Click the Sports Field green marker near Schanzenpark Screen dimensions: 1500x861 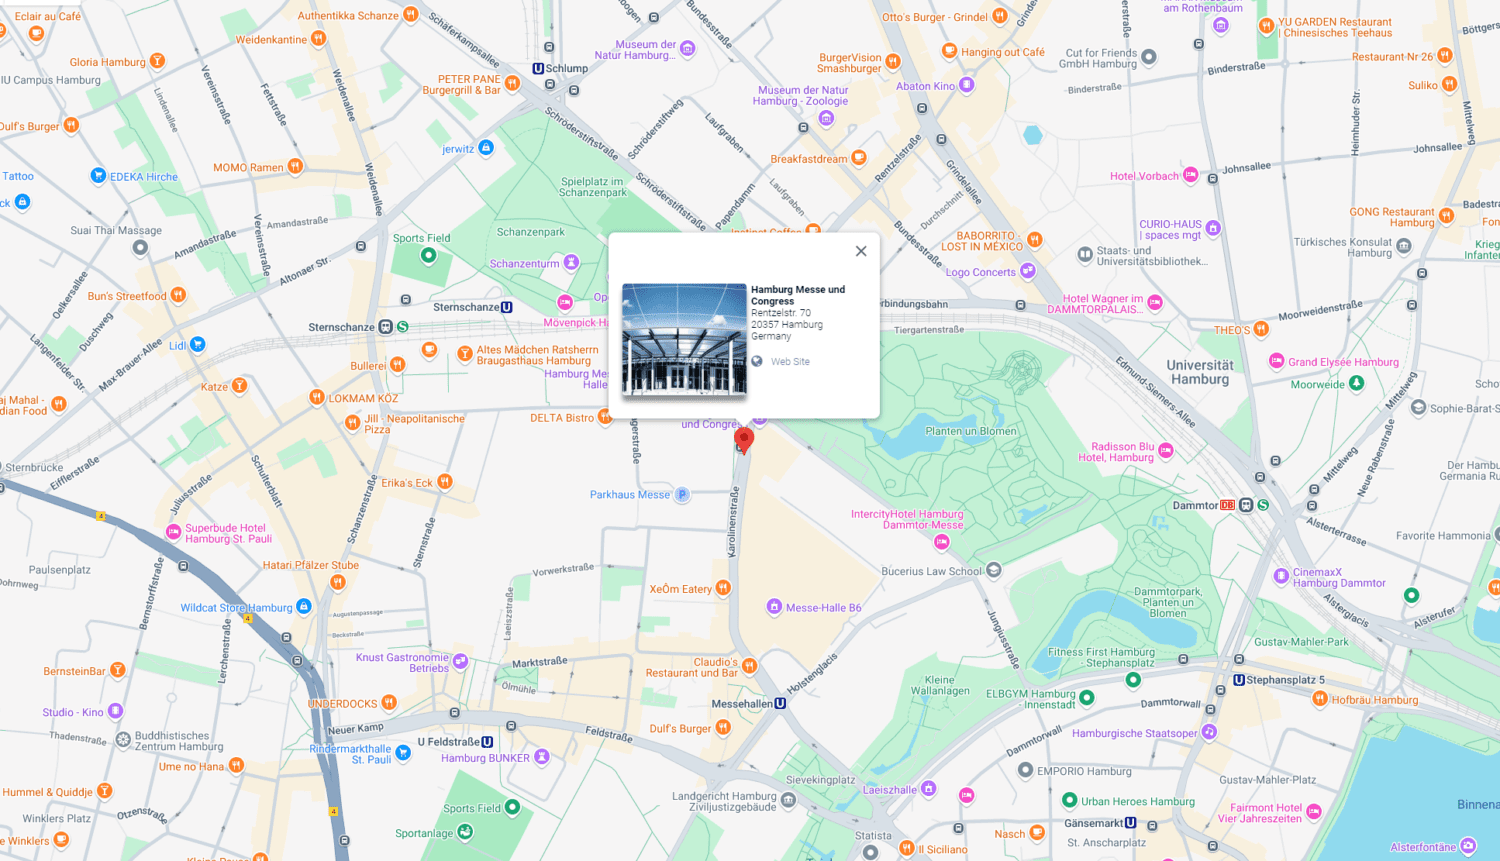point(428,255)
